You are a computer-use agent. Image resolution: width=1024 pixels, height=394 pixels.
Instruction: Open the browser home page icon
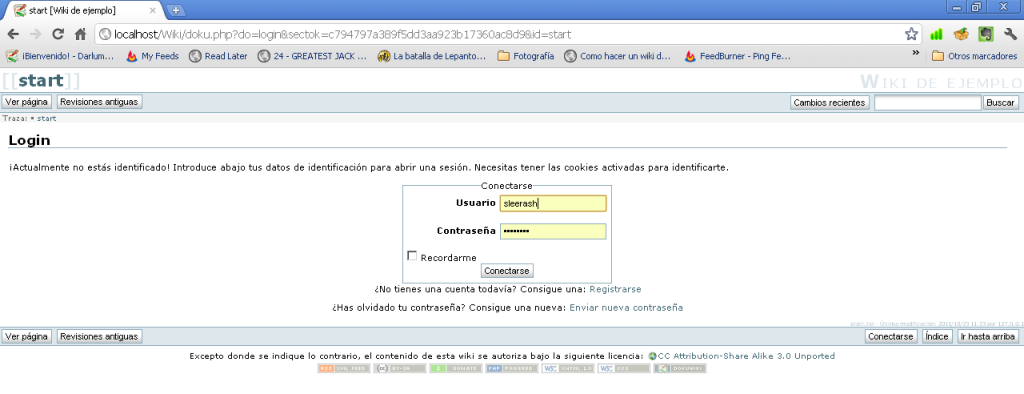(x=80, y=34)
